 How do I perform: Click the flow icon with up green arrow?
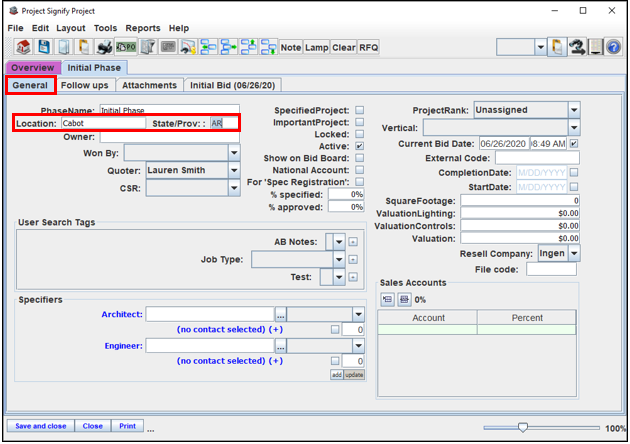click(x=248, y=47)
